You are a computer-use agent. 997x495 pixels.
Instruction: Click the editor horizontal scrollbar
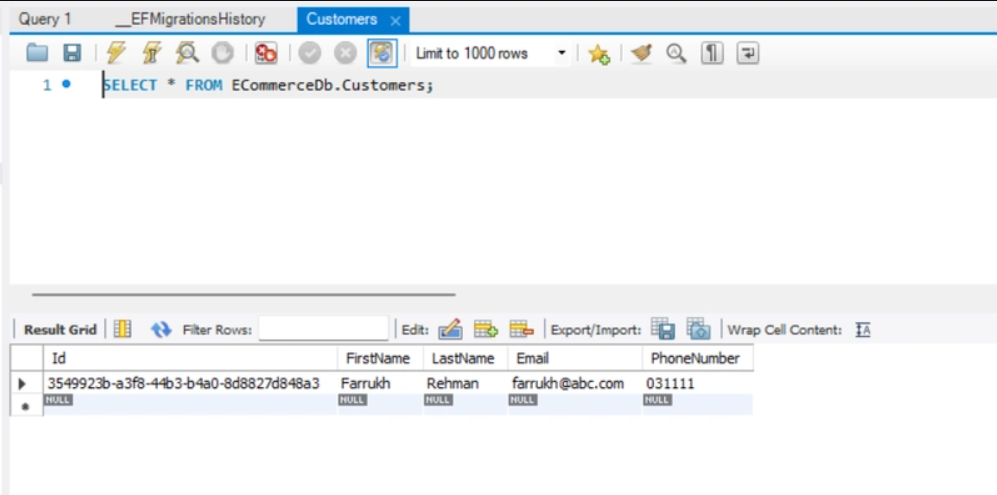point(244,295)
